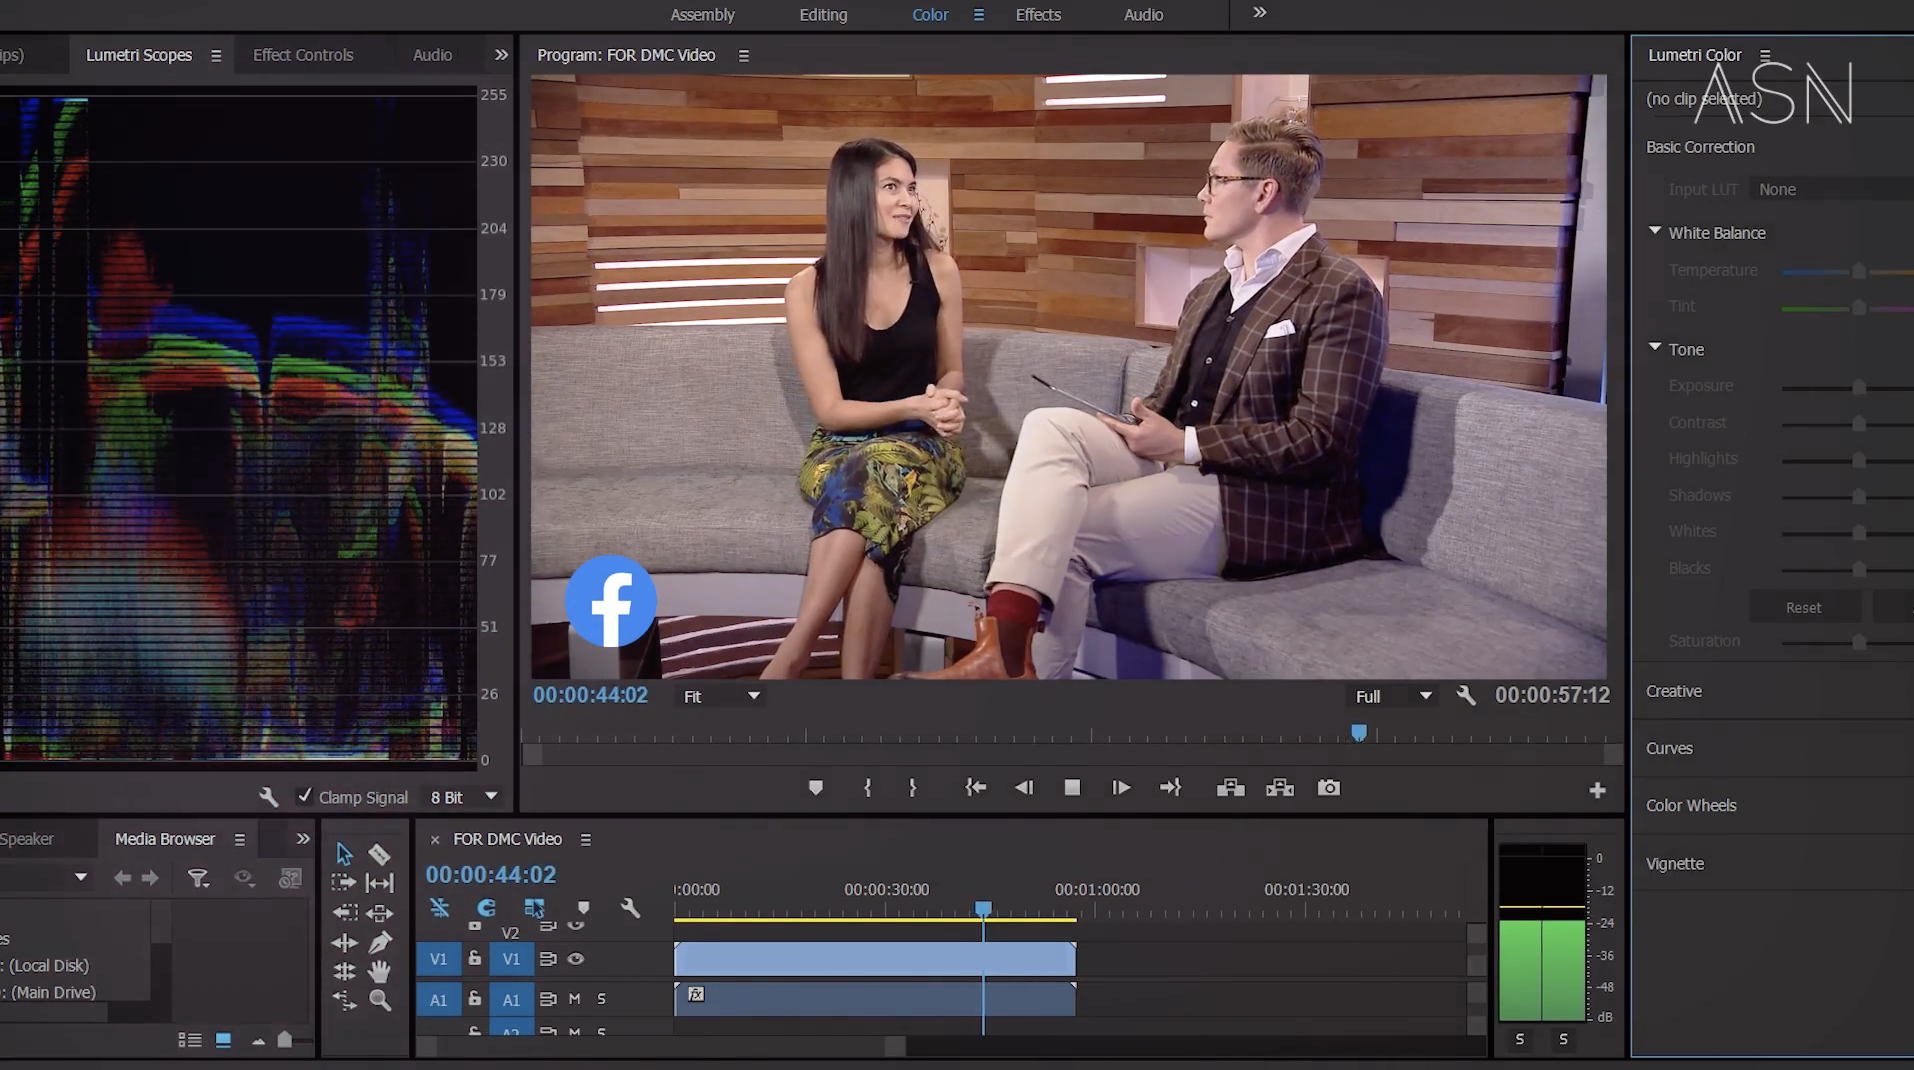This screenshot has height=1070, width=1914.
Task: Open the Assembly workspace
Action: (702, 14)
